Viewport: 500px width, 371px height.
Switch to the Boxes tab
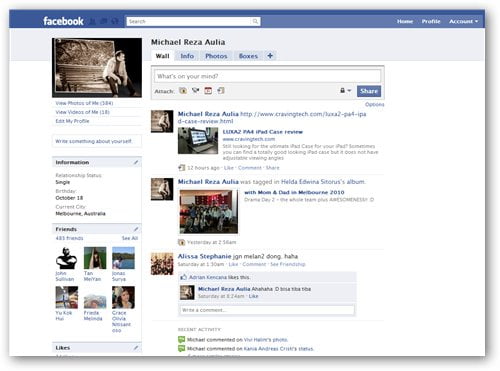248,56
